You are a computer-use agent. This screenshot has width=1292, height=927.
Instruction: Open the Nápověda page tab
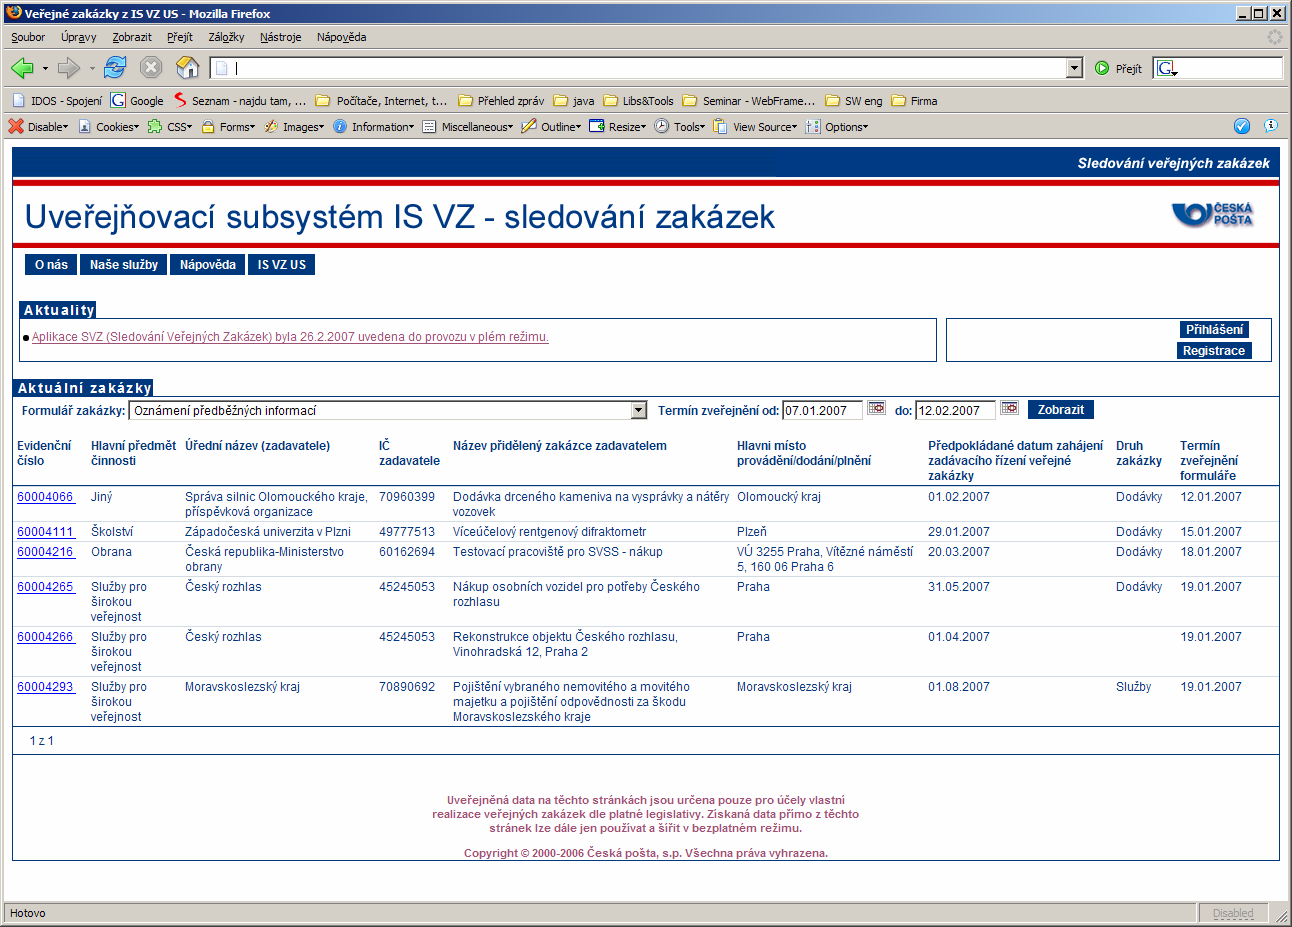tap(208, 265)
